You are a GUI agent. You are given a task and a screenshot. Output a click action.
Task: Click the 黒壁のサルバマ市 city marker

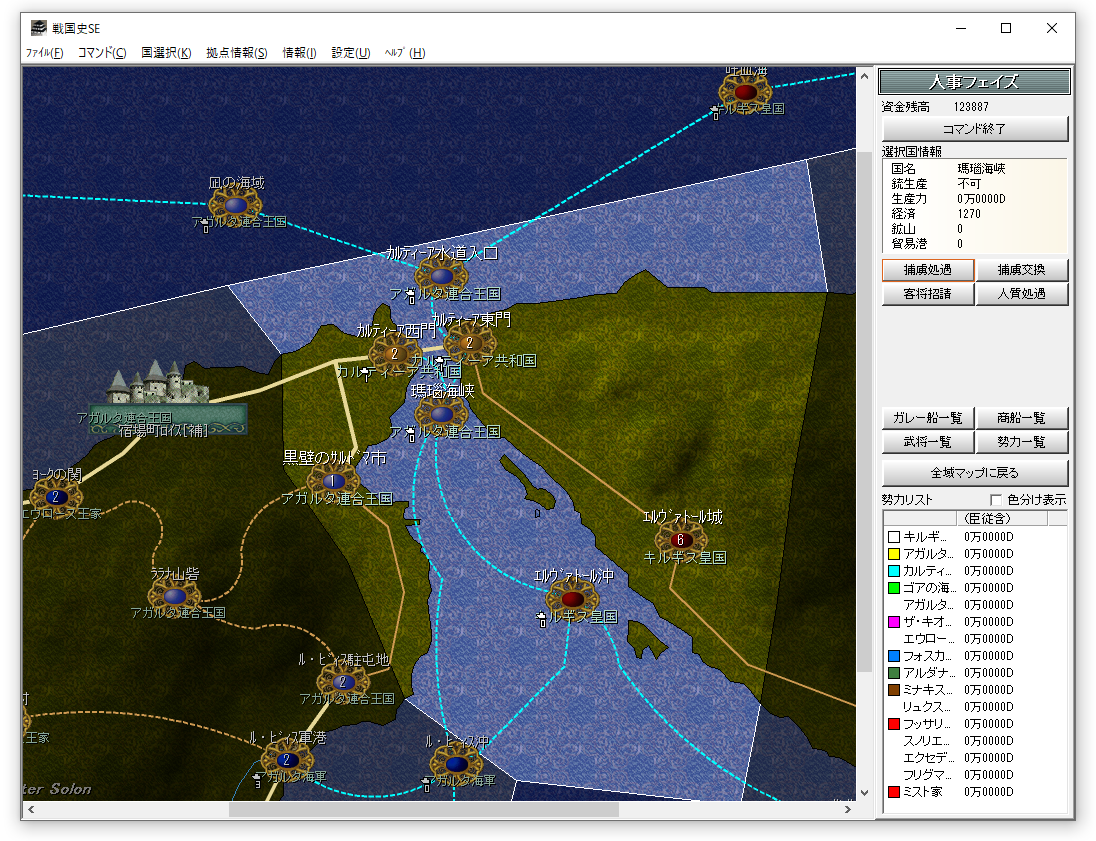click(x=332, y=481)
